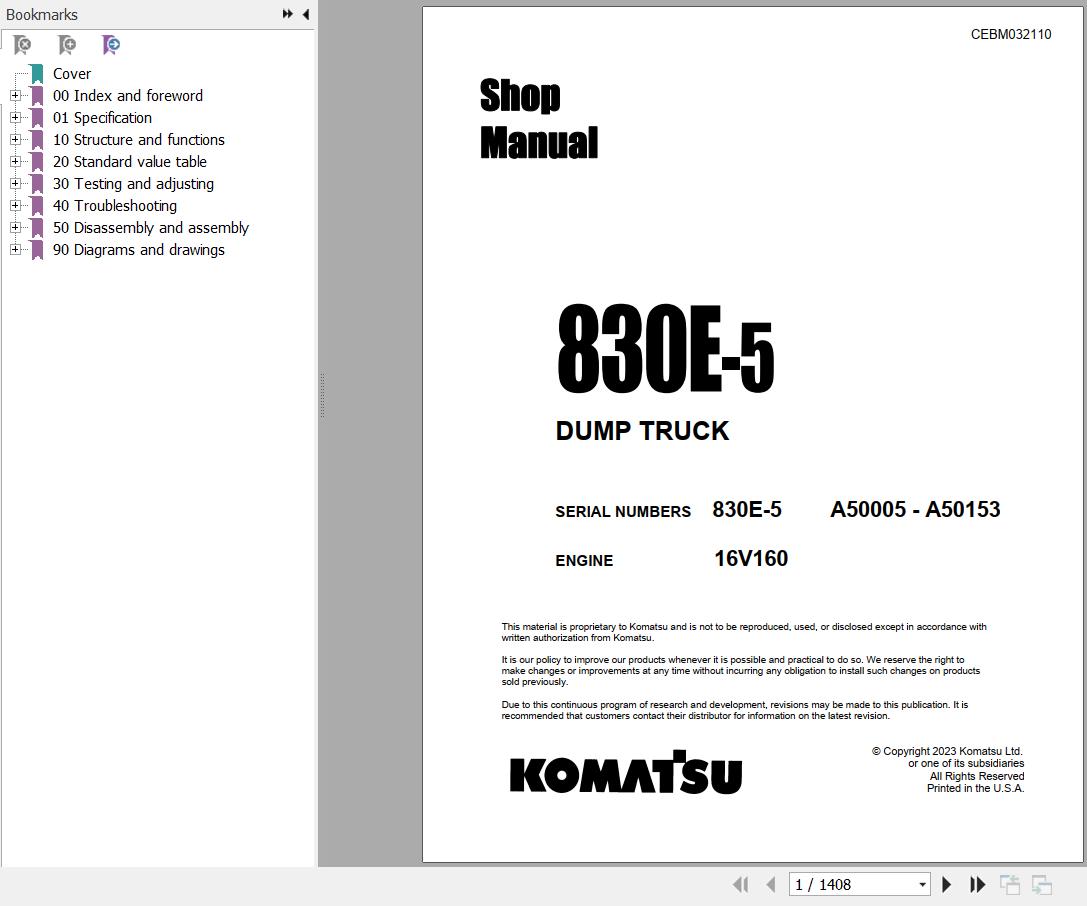The image size is (1087, 906).
Task: Click the next view icon in the status bar
Action: tap(1042, 885)
